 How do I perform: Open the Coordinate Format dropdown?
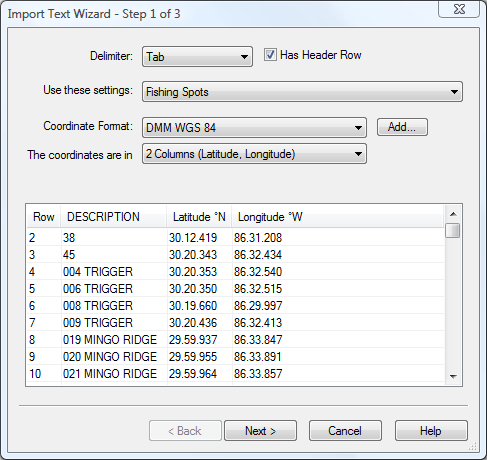coord(254,127)
